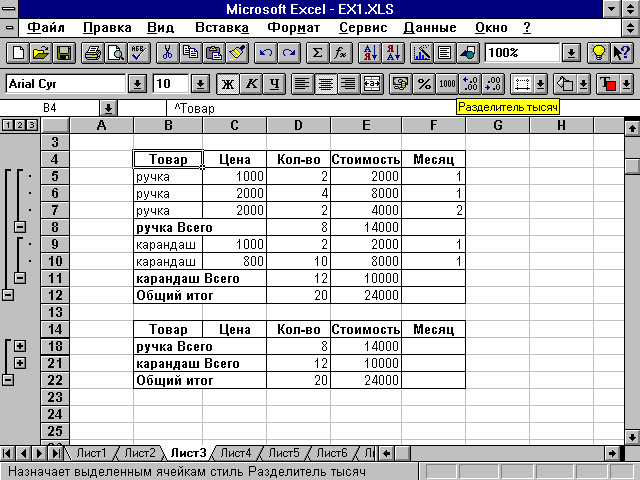
Task: Apply Currency style to the selected cells
Action: [400, 84]
